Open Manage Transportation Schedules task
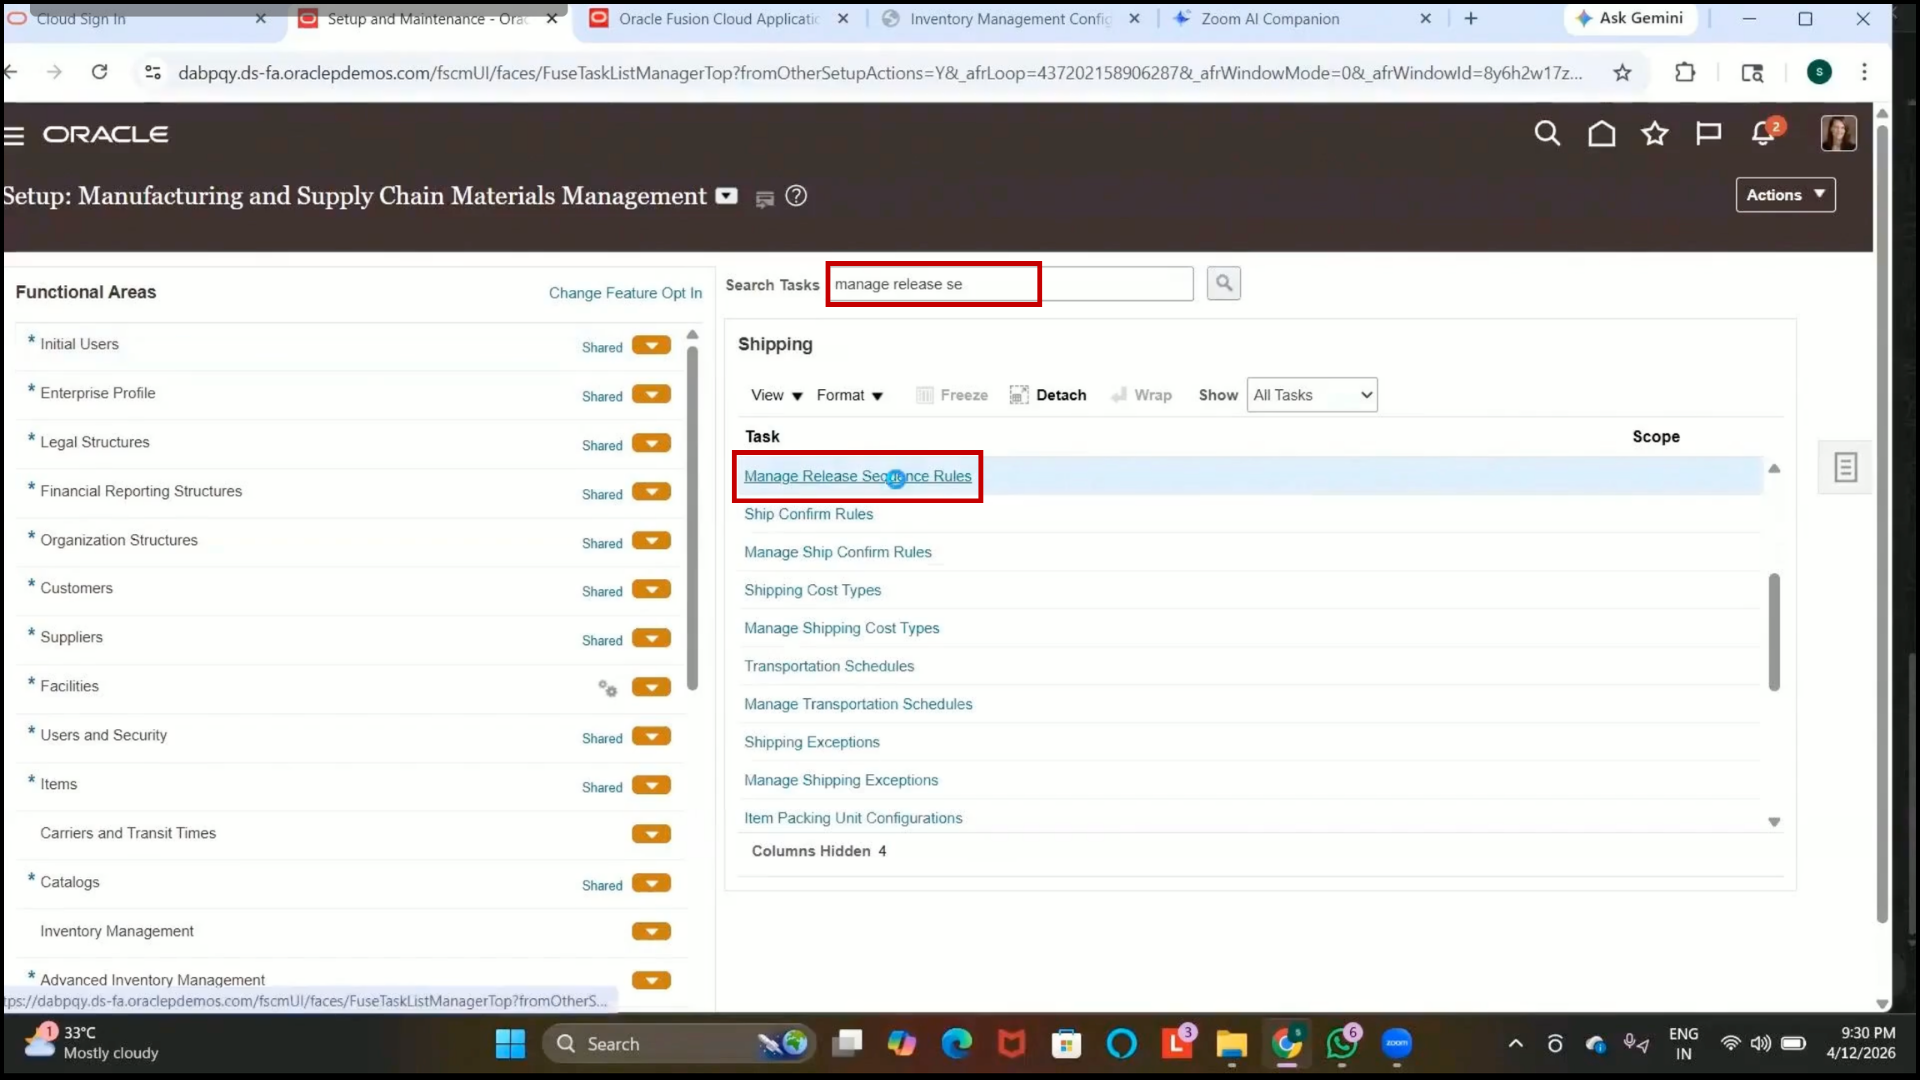Image resolution: width=1920 pixels, height=1080 pixels. (858, 704)
